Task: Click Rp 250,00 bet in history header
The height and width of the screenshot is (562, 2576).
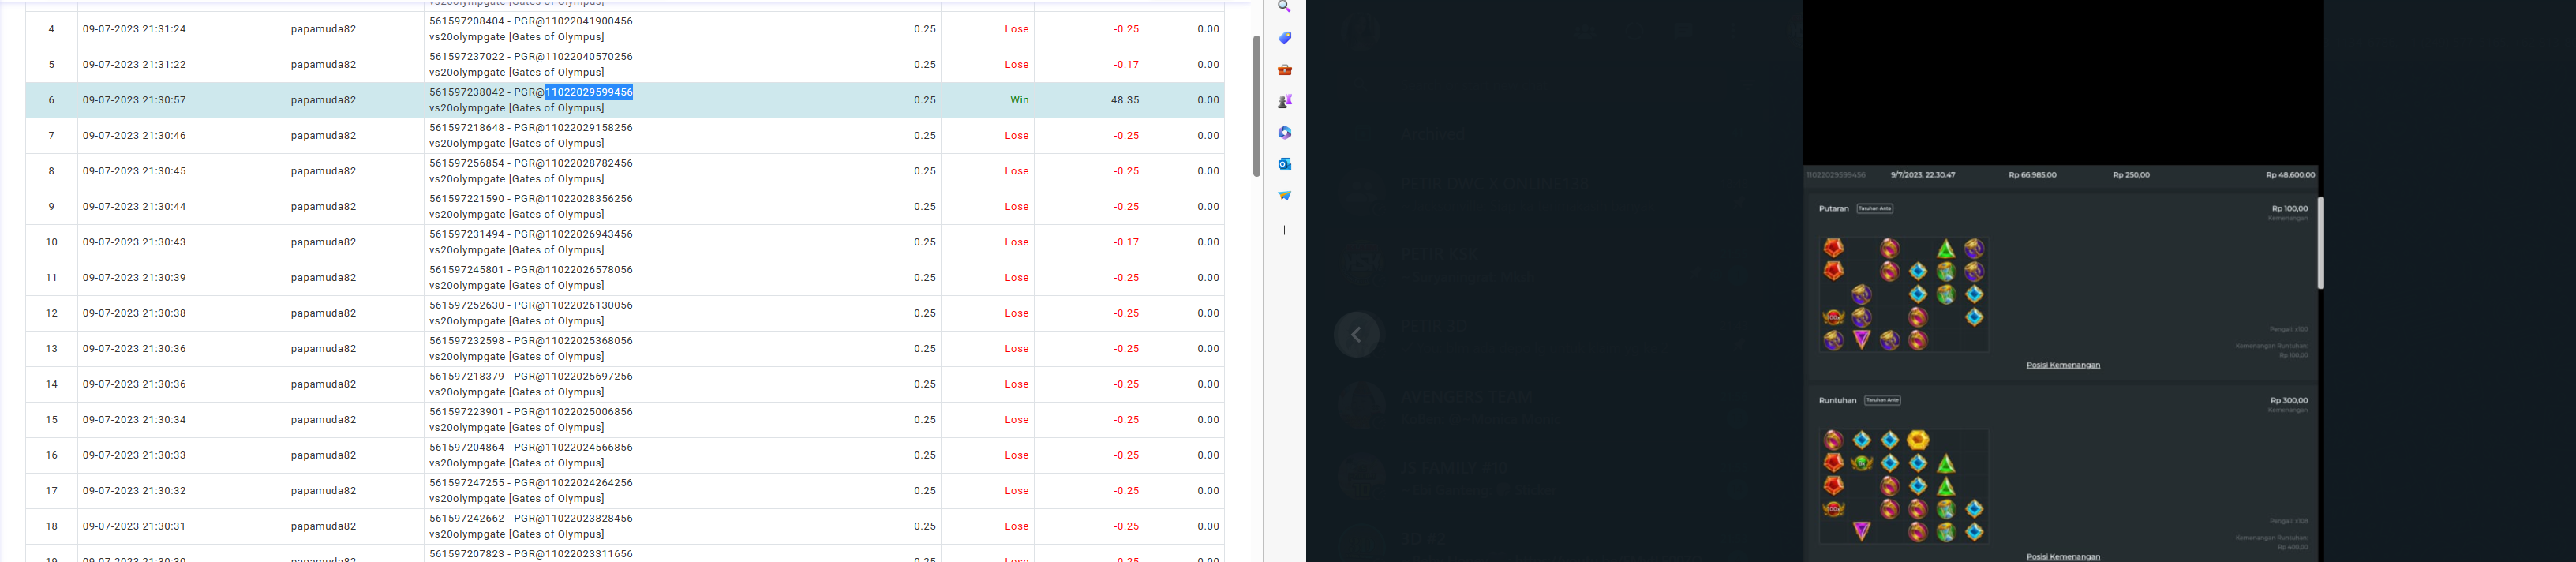Action: pyautogui.click(x=2131, y=175)
